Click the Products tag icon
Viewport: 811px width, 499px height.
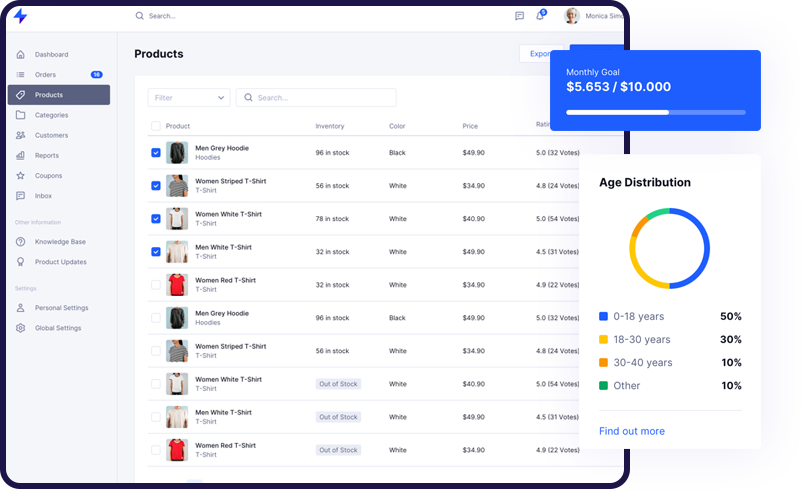(x=21, y=95)
